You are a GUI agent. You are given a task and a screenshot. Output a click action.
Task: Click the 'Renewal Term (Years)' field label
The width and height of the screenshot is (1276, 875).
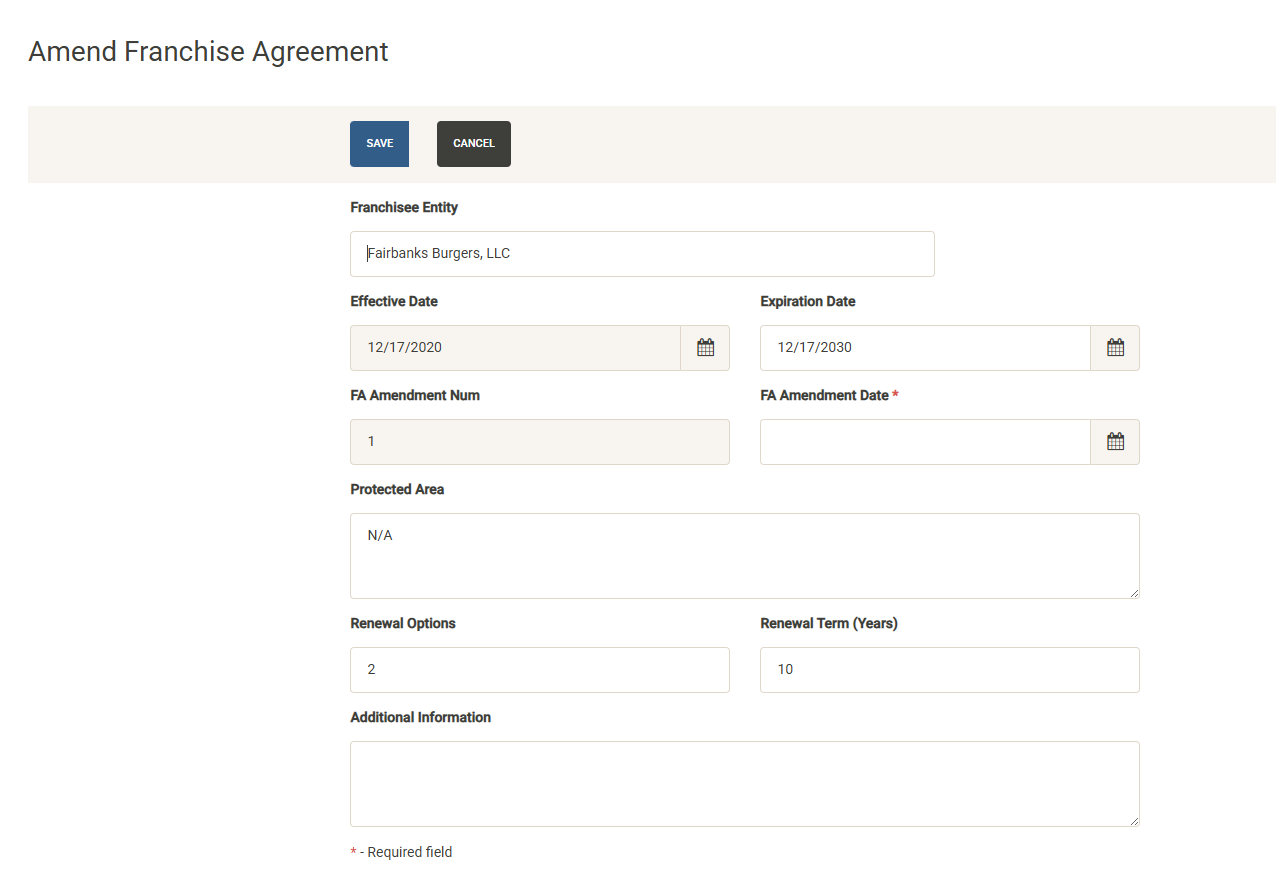[829, 624]
